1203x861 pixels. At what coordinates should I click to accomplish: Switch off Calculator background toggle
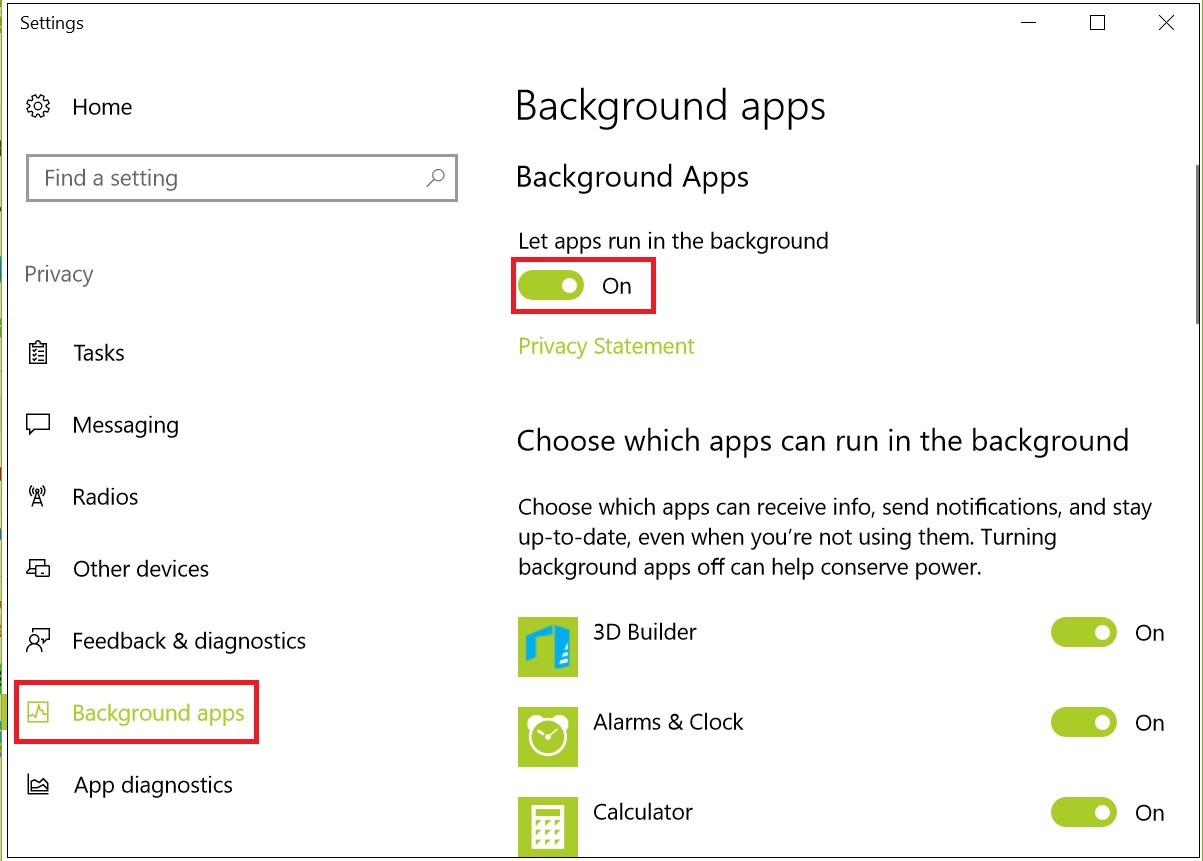(x=1084, y=813)
